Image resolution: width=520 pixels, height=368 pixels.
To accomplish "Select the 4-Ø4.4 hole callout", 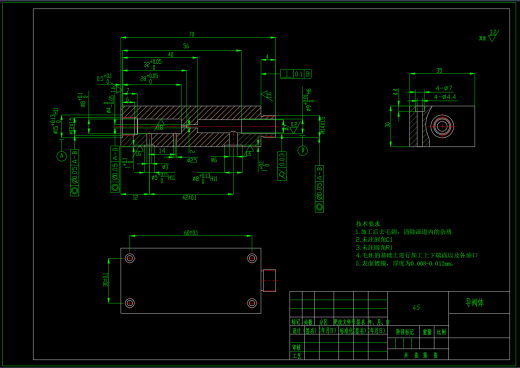I will 445,97.
